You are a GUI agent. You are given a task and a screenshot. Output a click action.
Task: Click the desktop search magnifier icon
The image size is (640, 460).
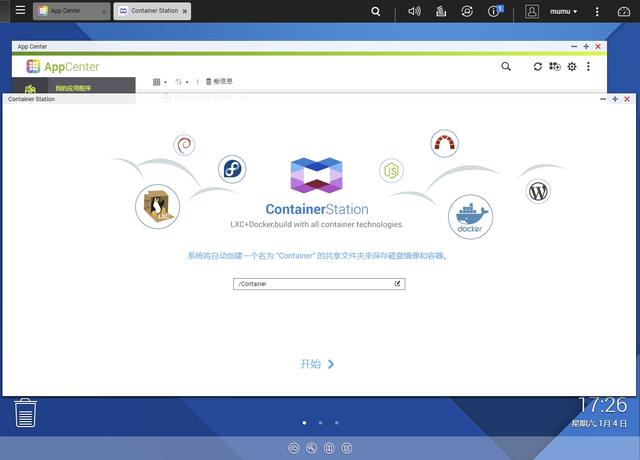point(376,11)
